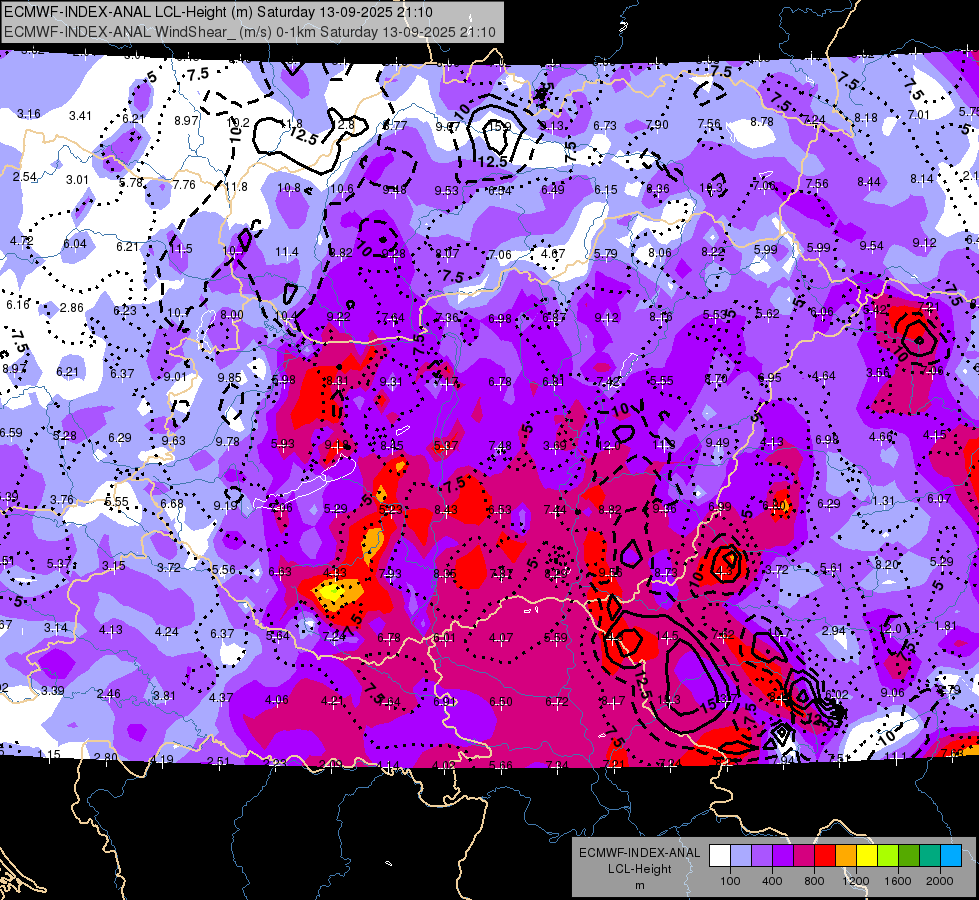Click the orange legend color swatch
Screen dimensions: 979x900
pos(846,856)
